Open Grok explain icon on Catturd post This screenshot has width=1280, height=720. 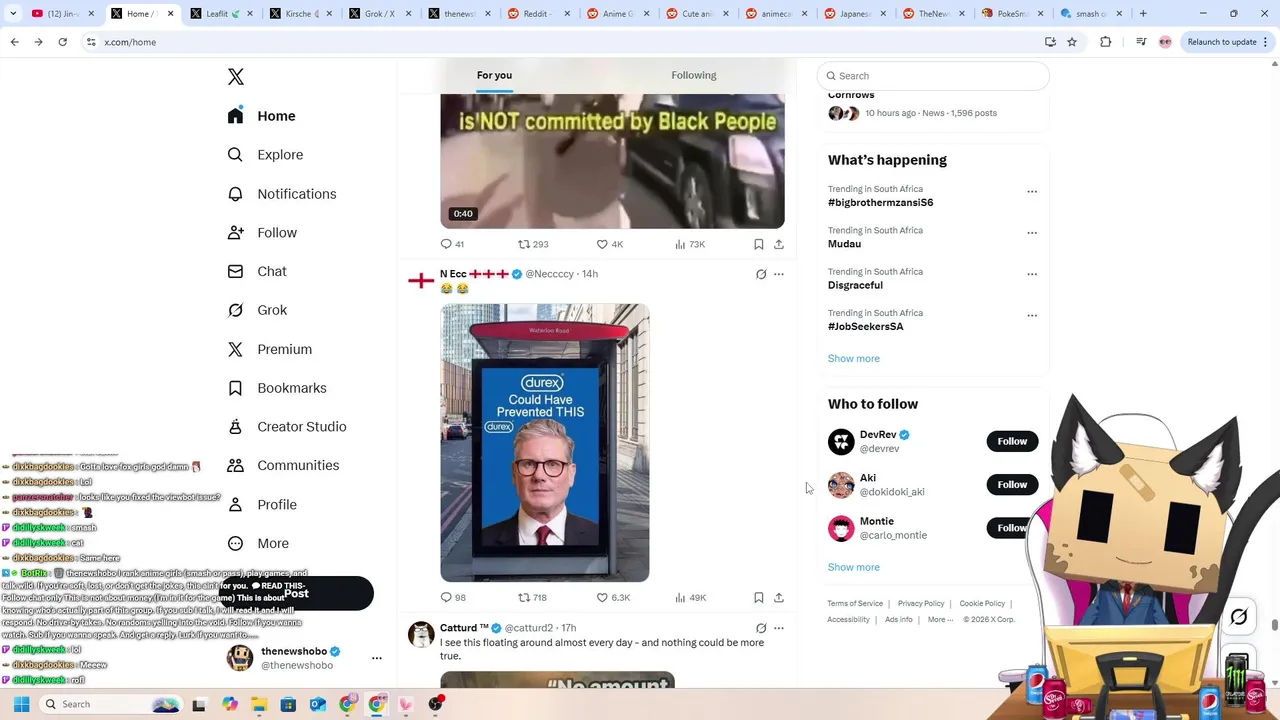[x=761, y=628]
